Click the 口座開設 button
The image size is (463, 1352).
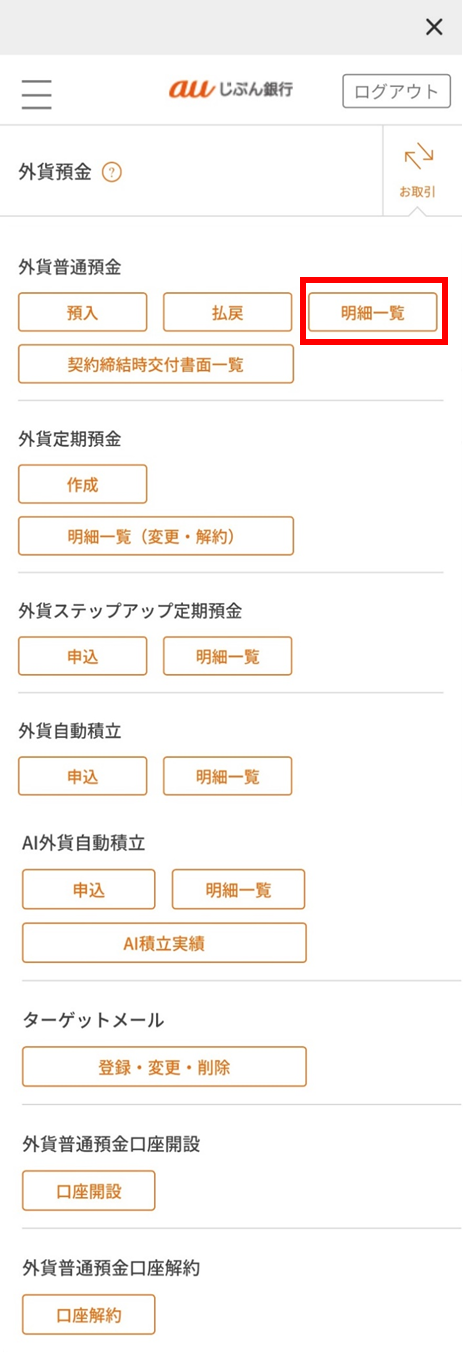[x=89, y=1191]
